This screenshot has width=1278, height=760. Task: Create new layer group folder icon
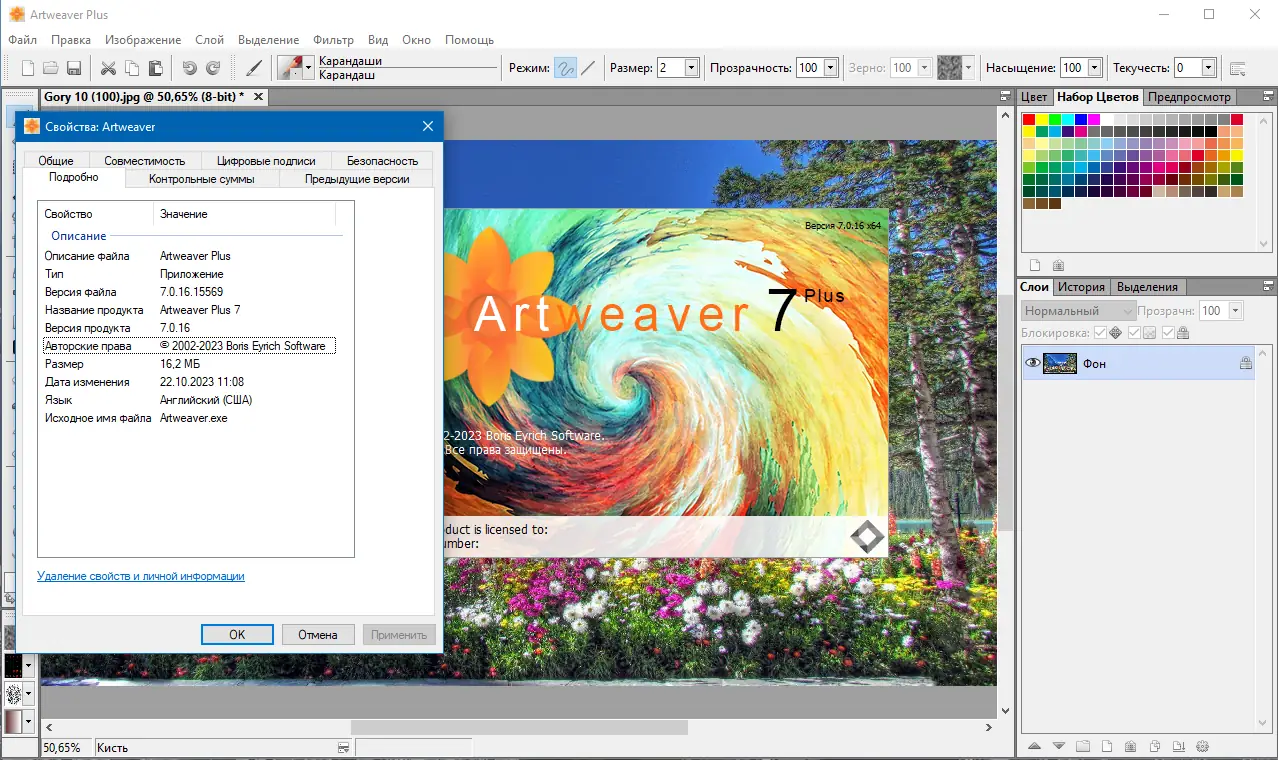coord(1083,746)
